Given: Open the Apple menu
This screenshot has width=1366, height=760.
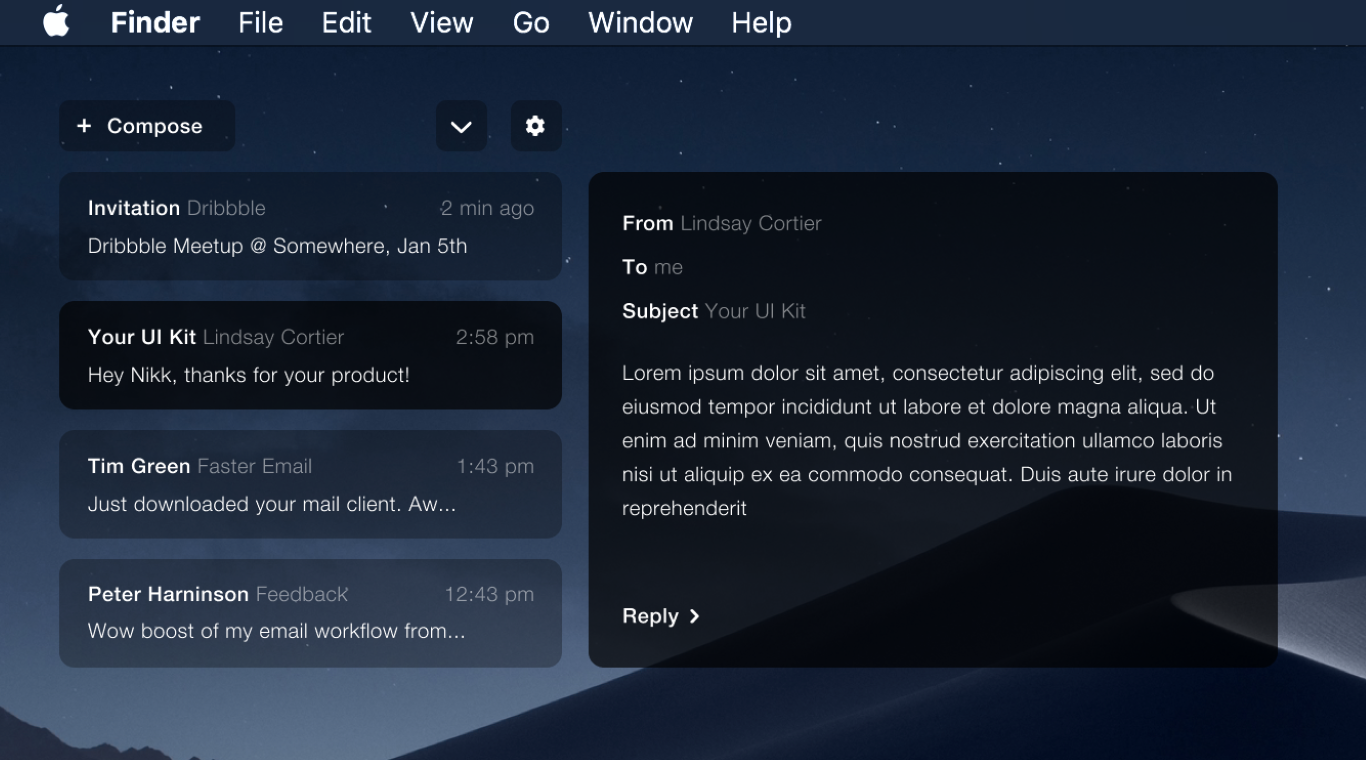Looking at the screenshot, I should coord(57,22).
